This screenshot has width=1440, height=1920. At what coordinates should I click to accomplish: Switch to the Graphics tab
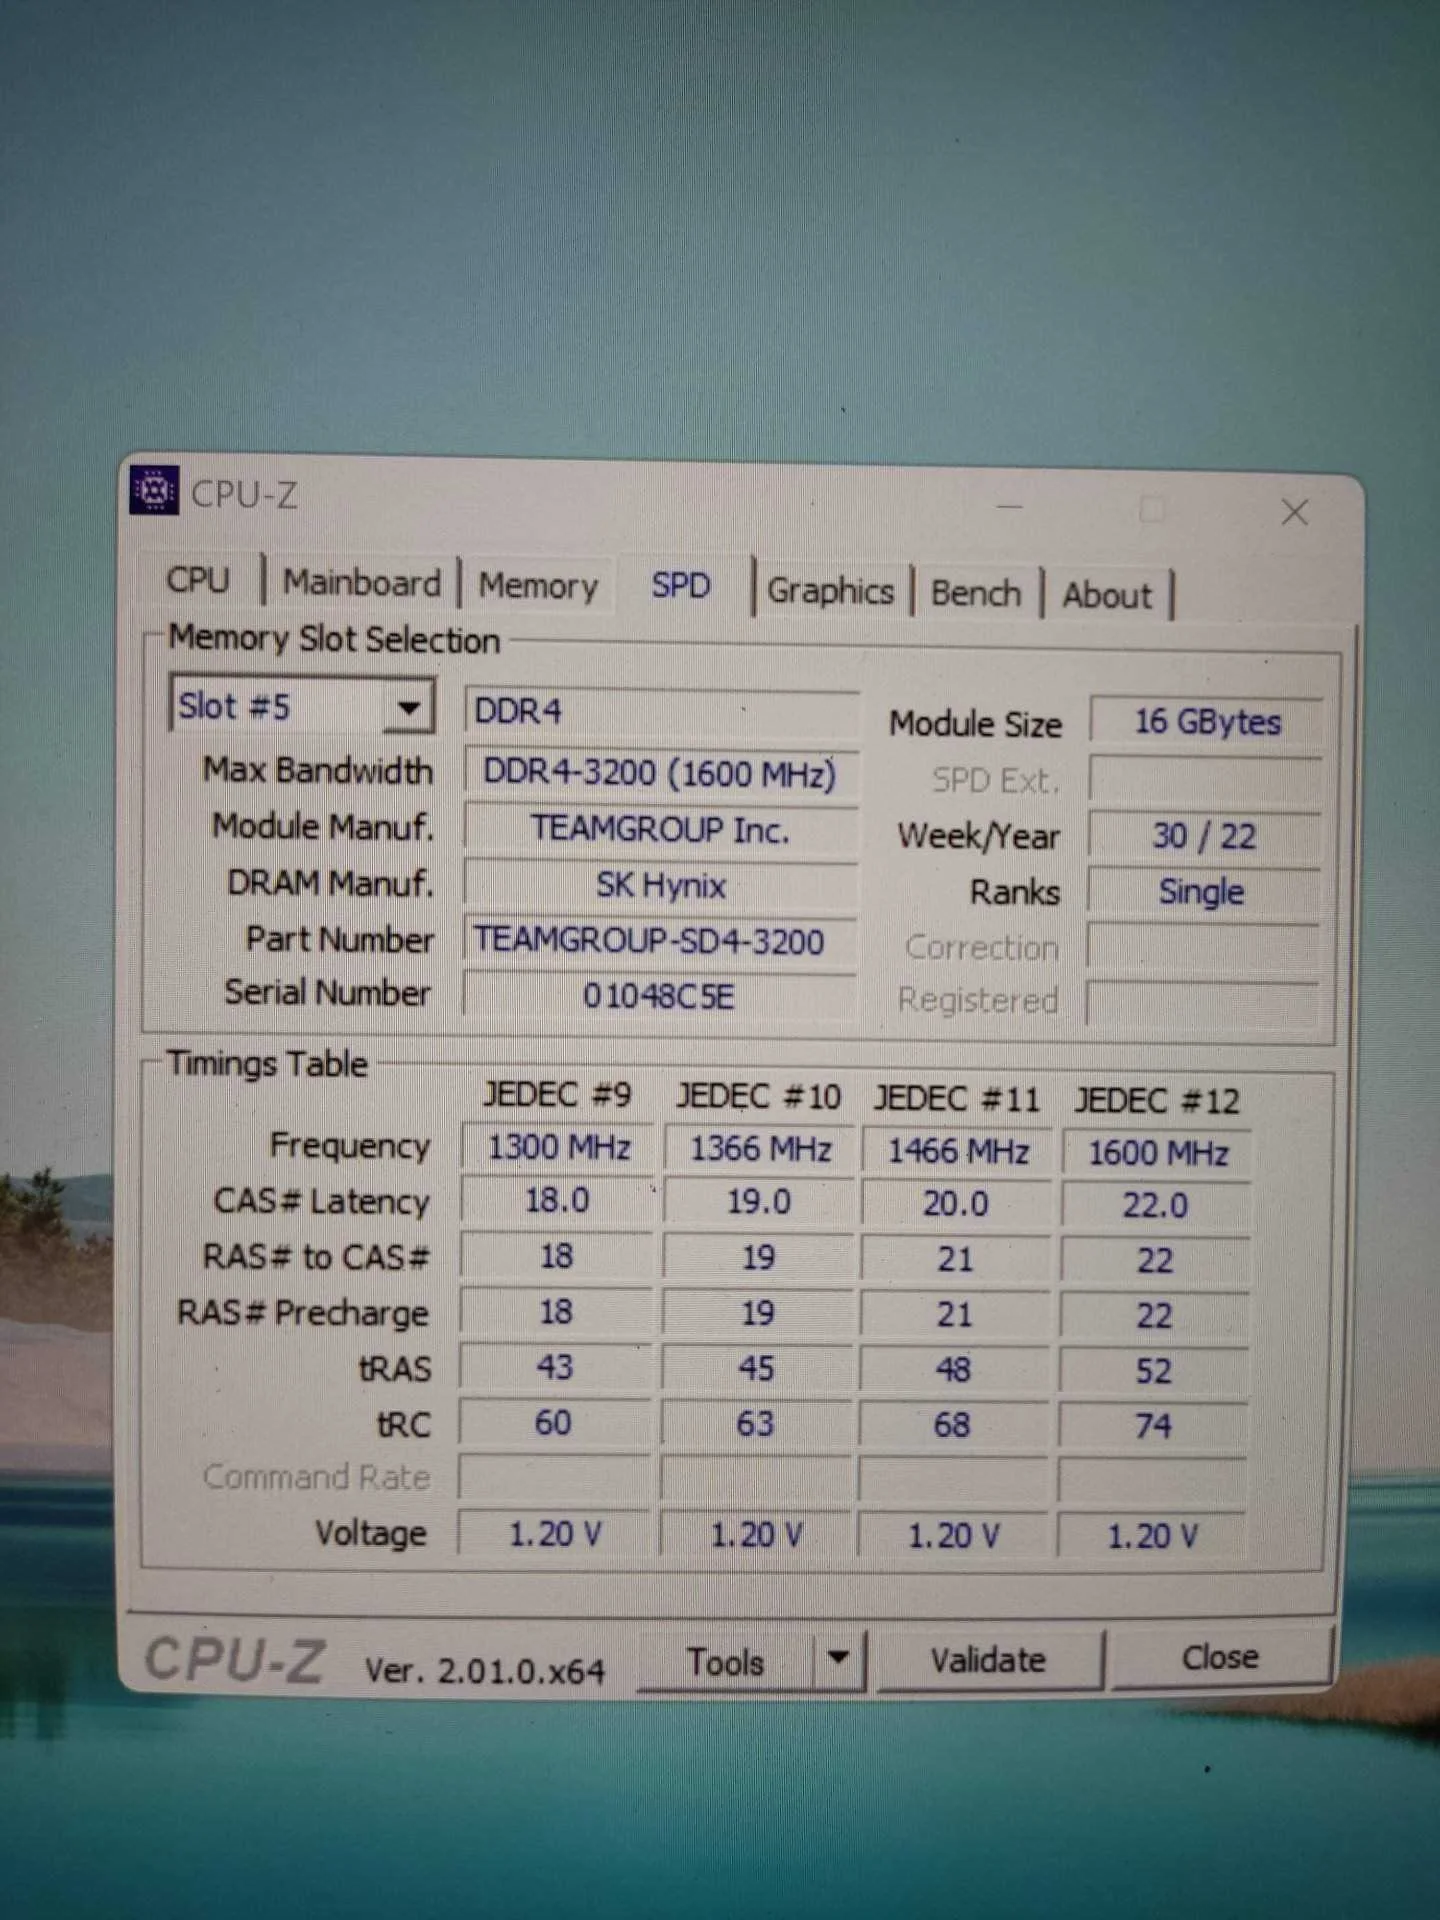830,591
